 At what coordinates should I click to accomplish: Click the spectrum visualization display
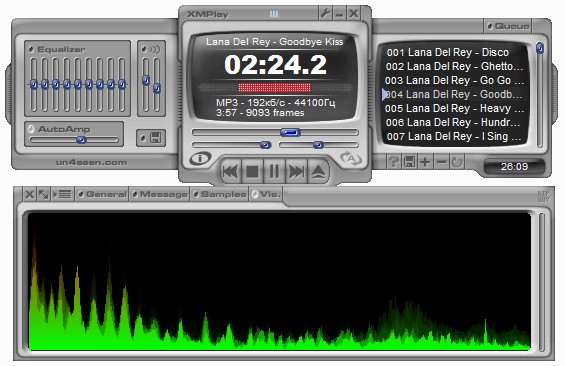pos(279,281)
